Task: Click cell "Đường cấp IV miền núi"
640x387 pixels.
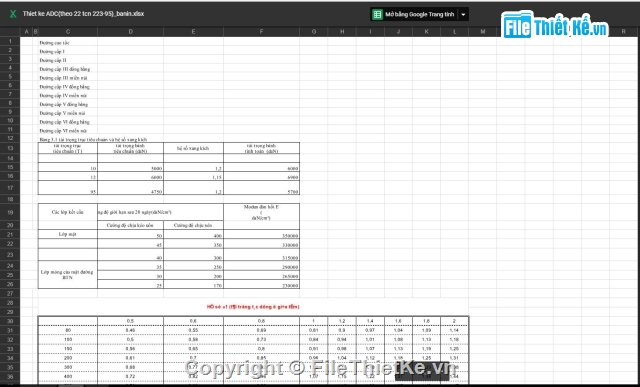Action: (x=63, y=95)
